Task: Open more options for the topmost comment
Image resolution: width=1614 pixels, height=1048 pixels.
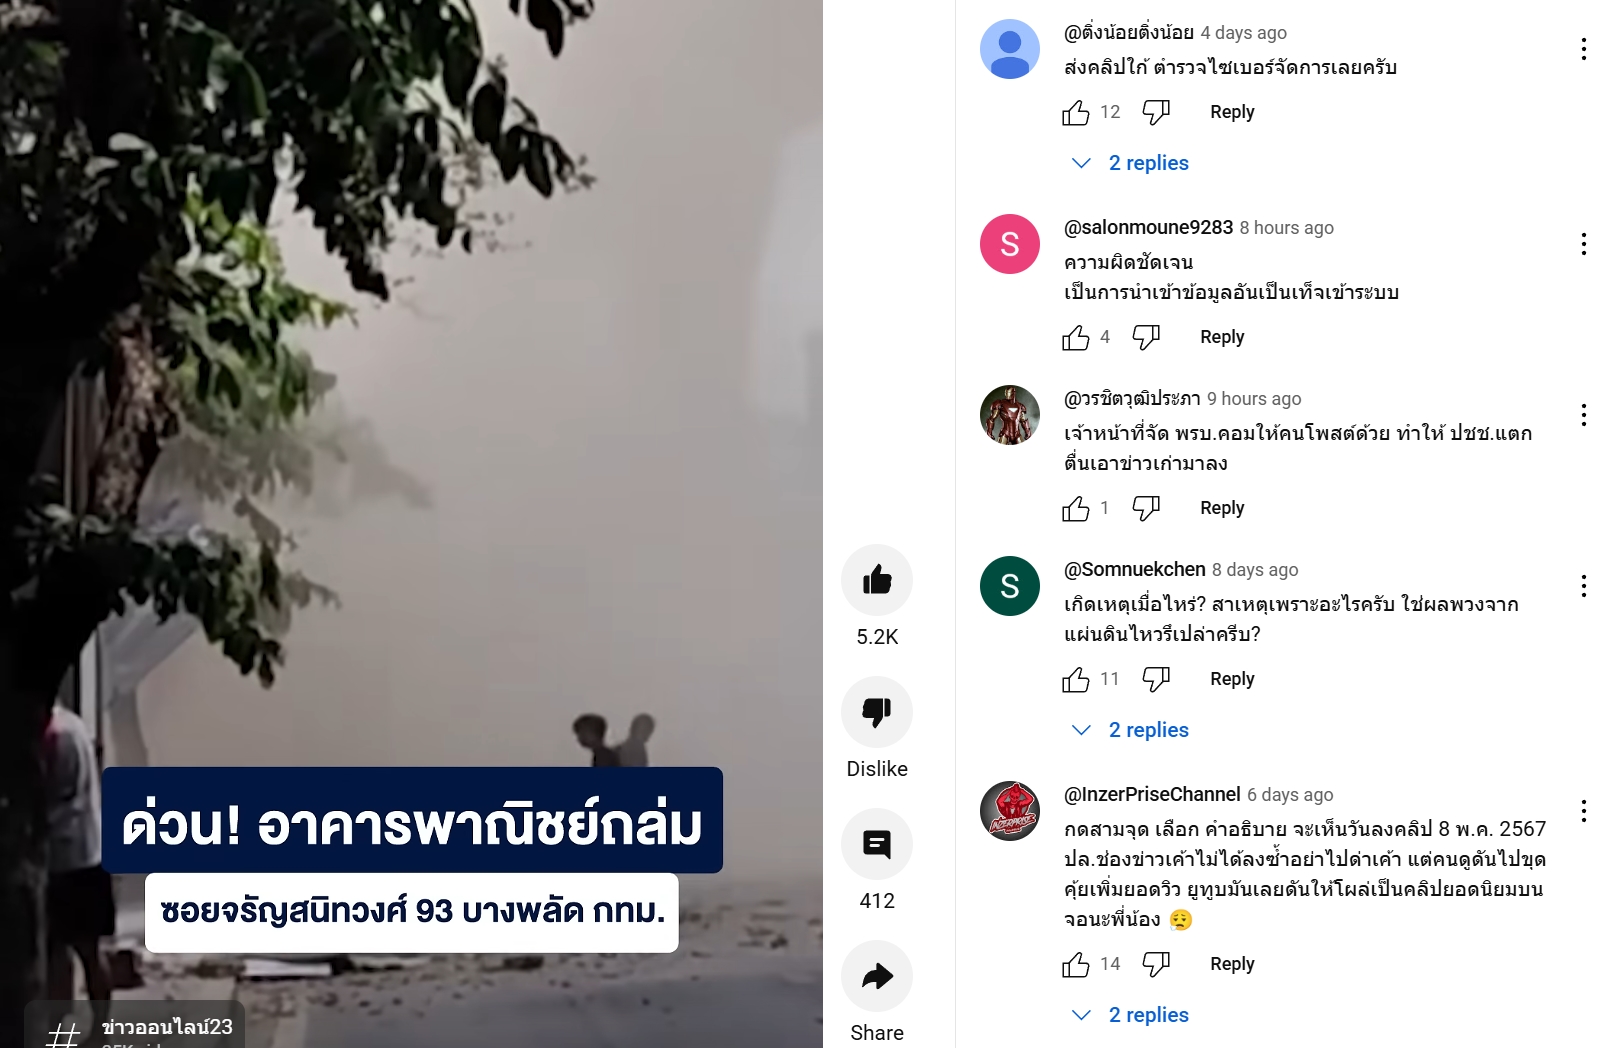Action: (1584, 49)
